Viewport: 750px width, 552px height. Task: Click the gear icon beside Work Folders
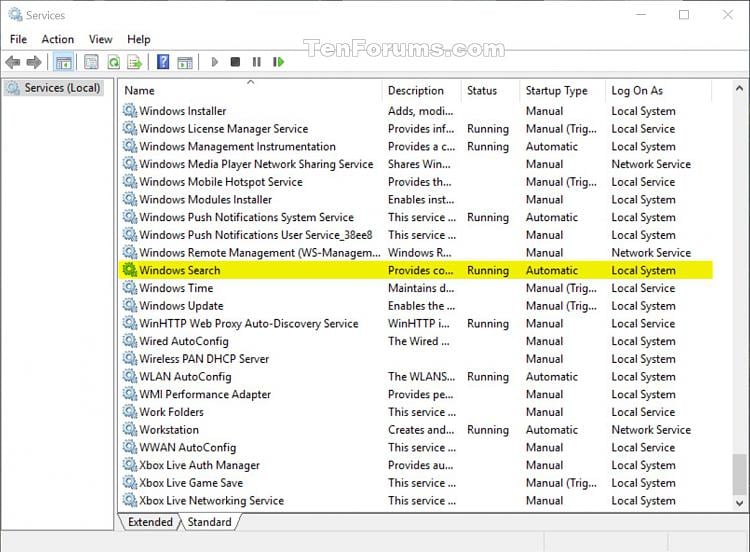click(130, 411)
